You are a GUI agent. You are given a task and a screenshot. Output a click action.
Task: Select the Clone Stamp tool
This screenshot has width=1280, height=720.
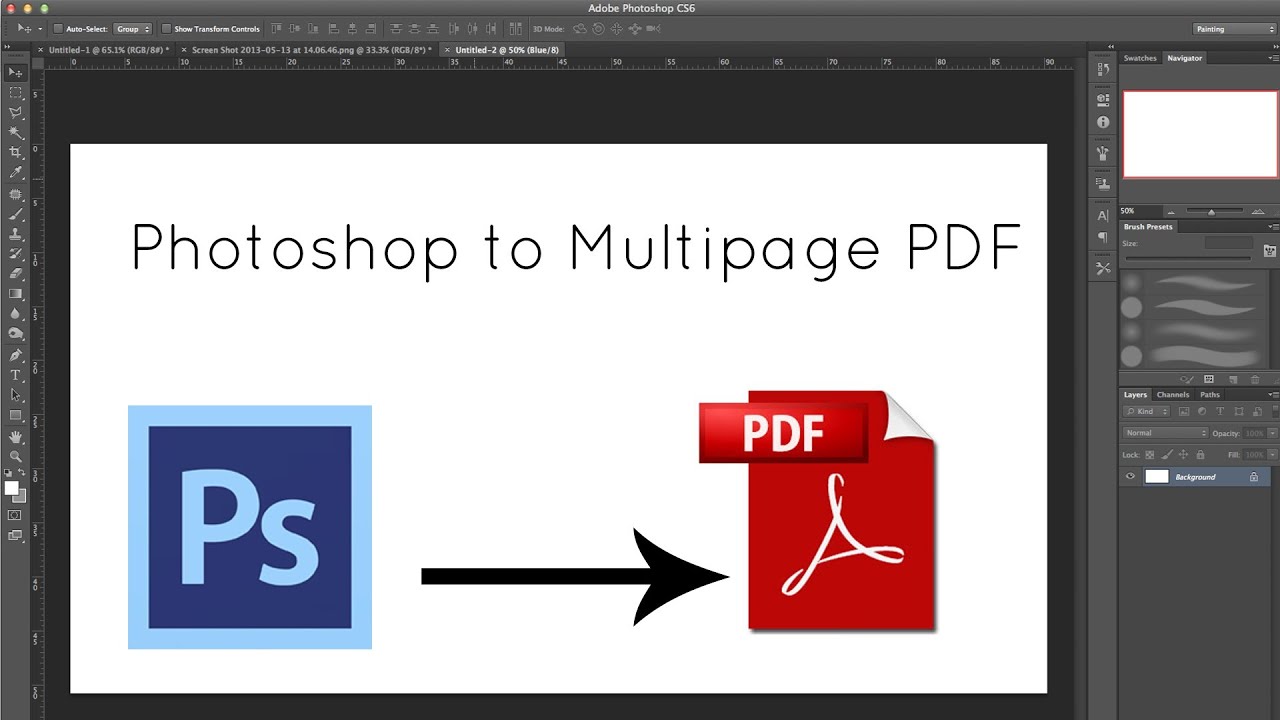15,234
